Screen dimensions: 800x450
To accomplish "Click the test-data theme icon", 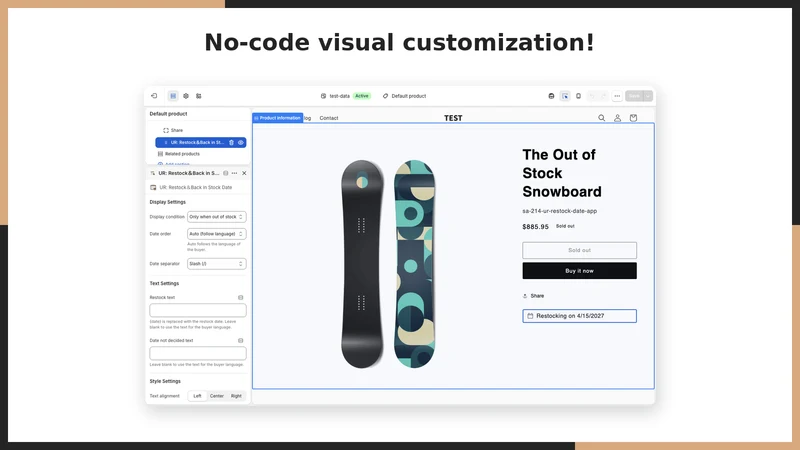I will coord(323,96).
